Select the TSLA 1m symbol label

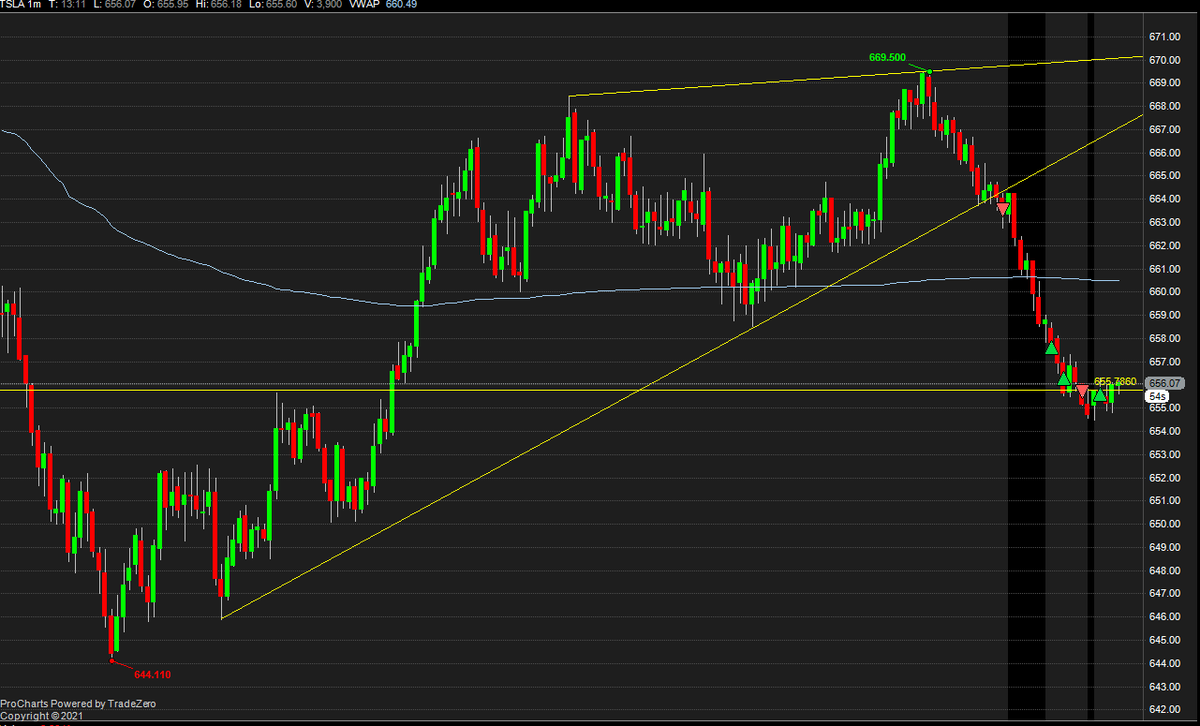click(21, 5)
